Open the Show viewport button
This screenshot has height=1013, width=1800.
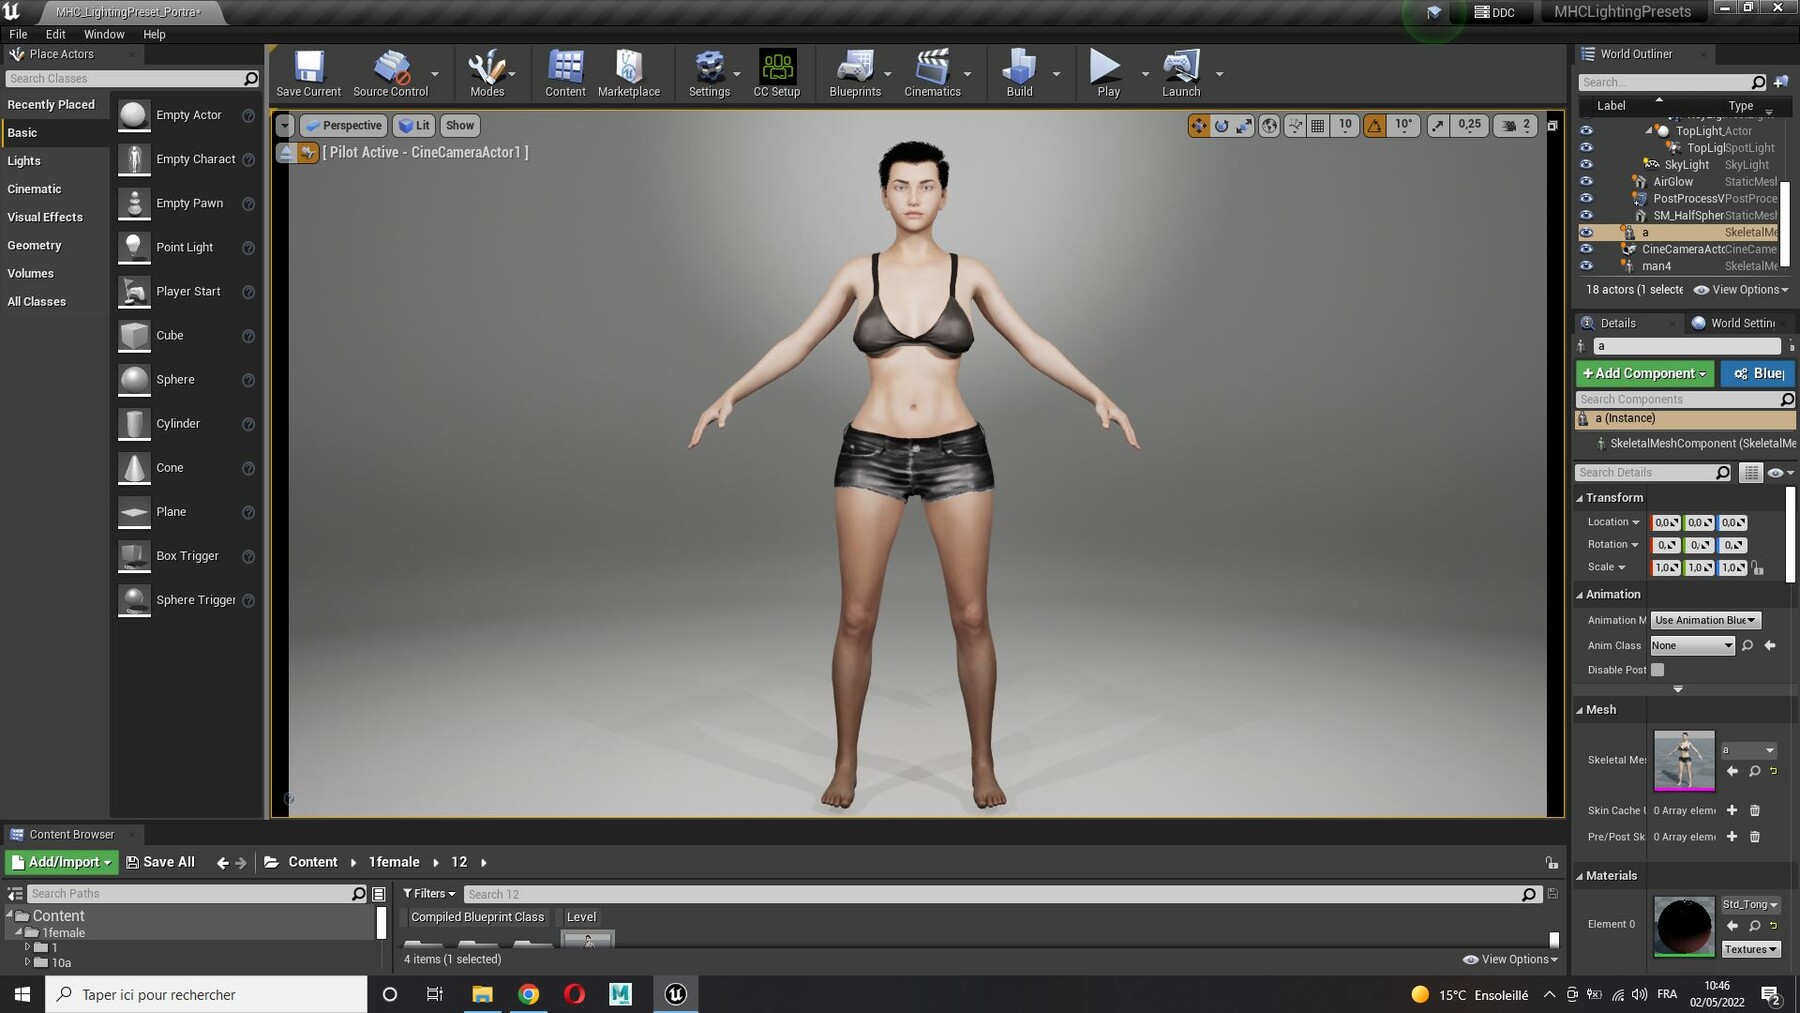pyautogui.click(x=460, y=126)
